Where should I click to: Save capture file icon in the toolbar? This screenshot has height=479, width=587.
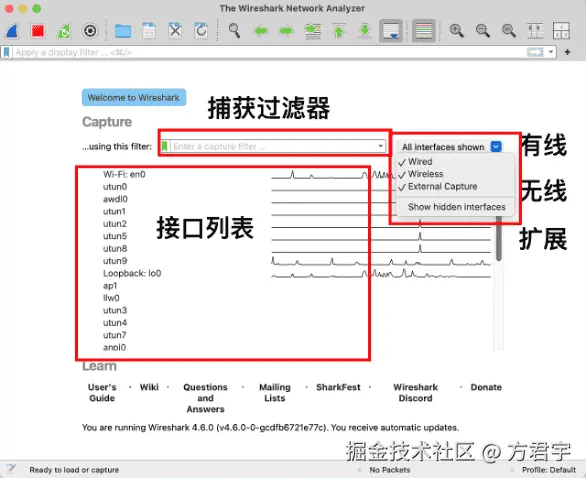[x=149, y=31]
